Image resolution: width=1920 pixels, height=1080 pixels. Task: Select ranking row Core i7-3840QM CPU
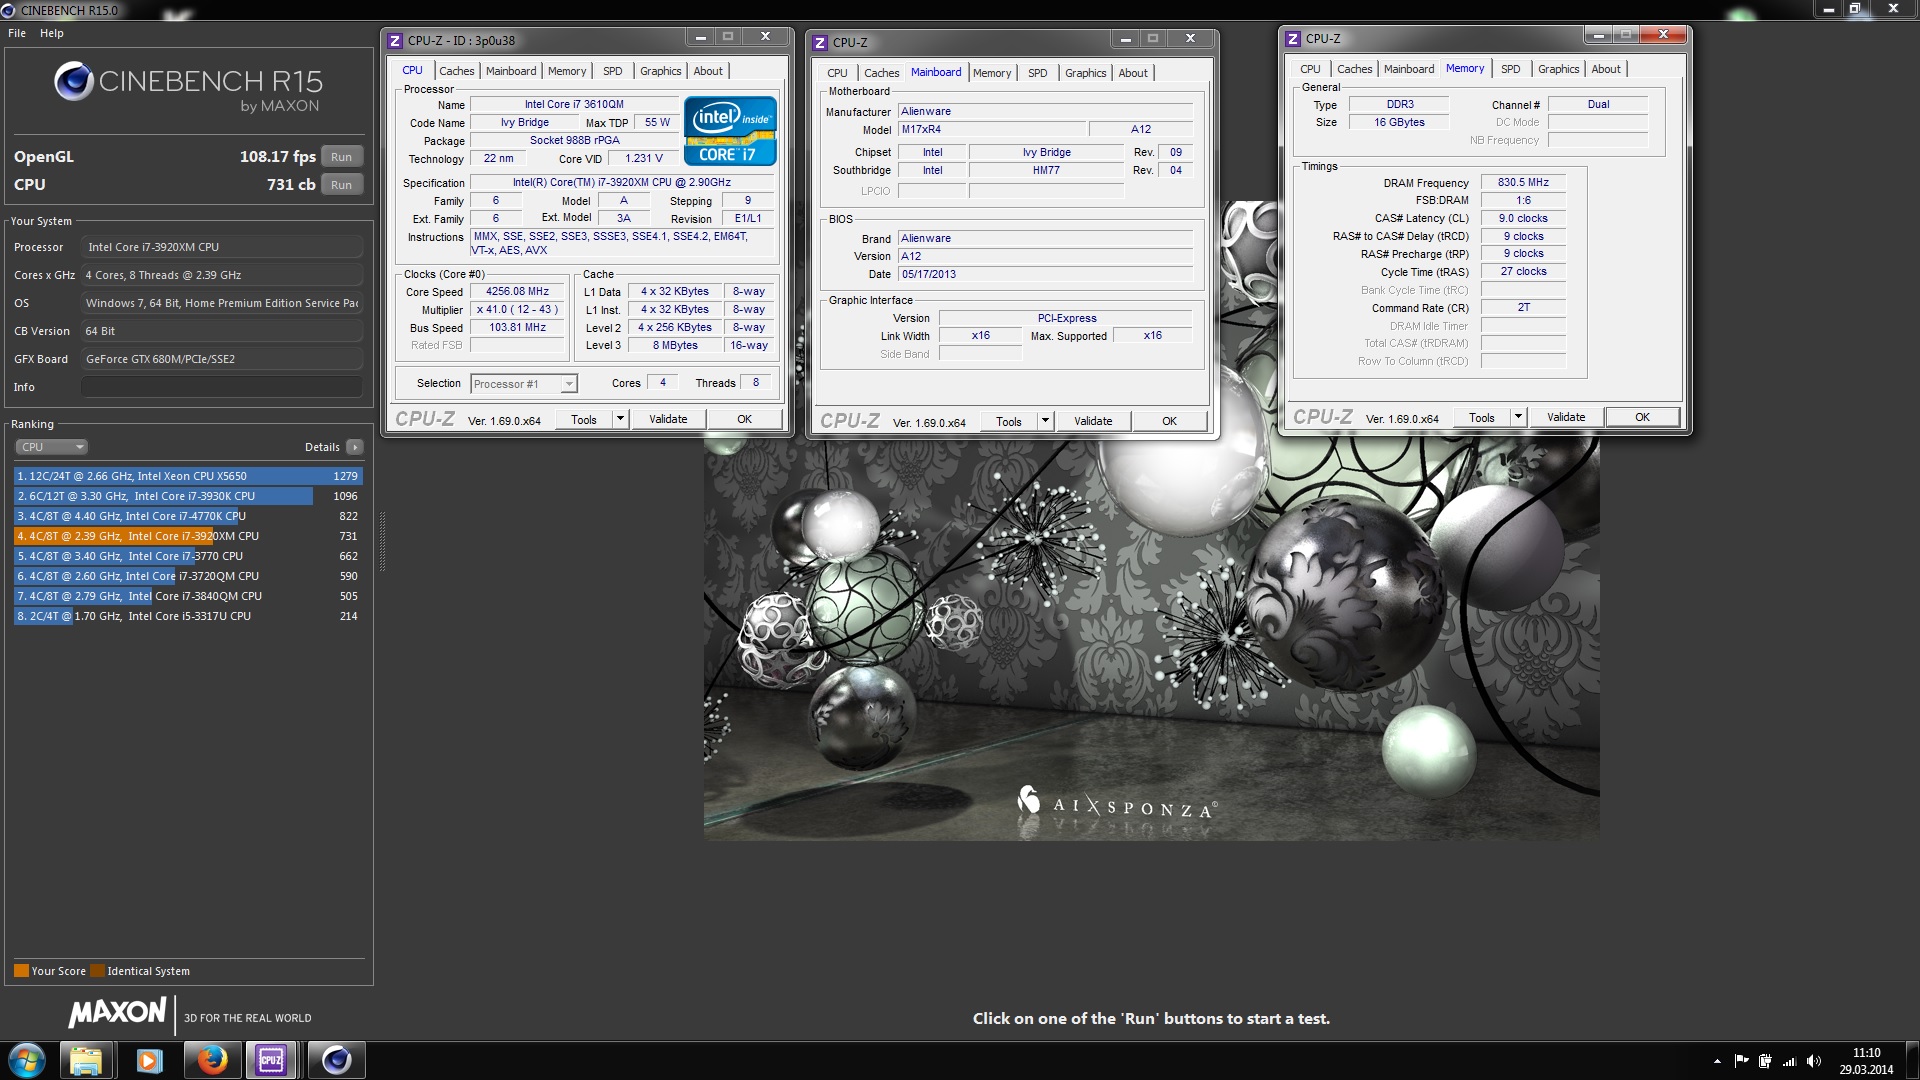(x=188, y=596)
